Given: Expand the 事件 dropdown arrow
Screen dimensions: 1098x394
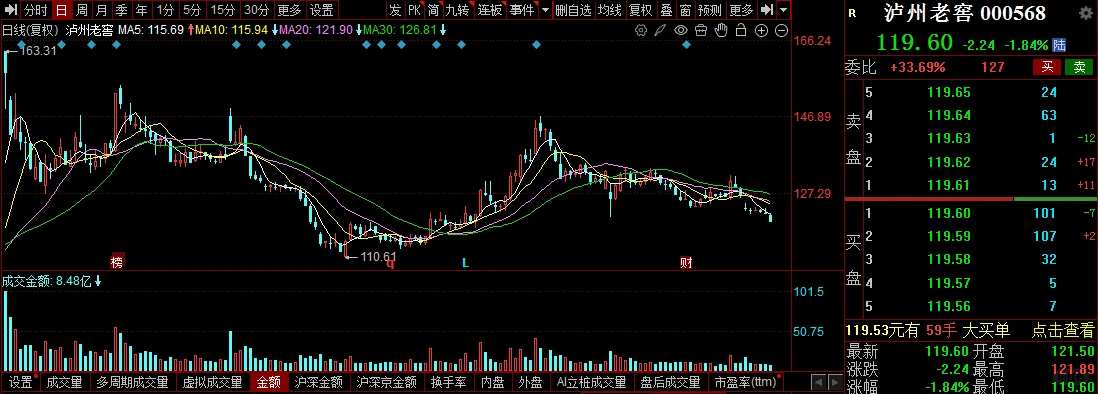Looking at the screenshot, I should coord(545,10).
